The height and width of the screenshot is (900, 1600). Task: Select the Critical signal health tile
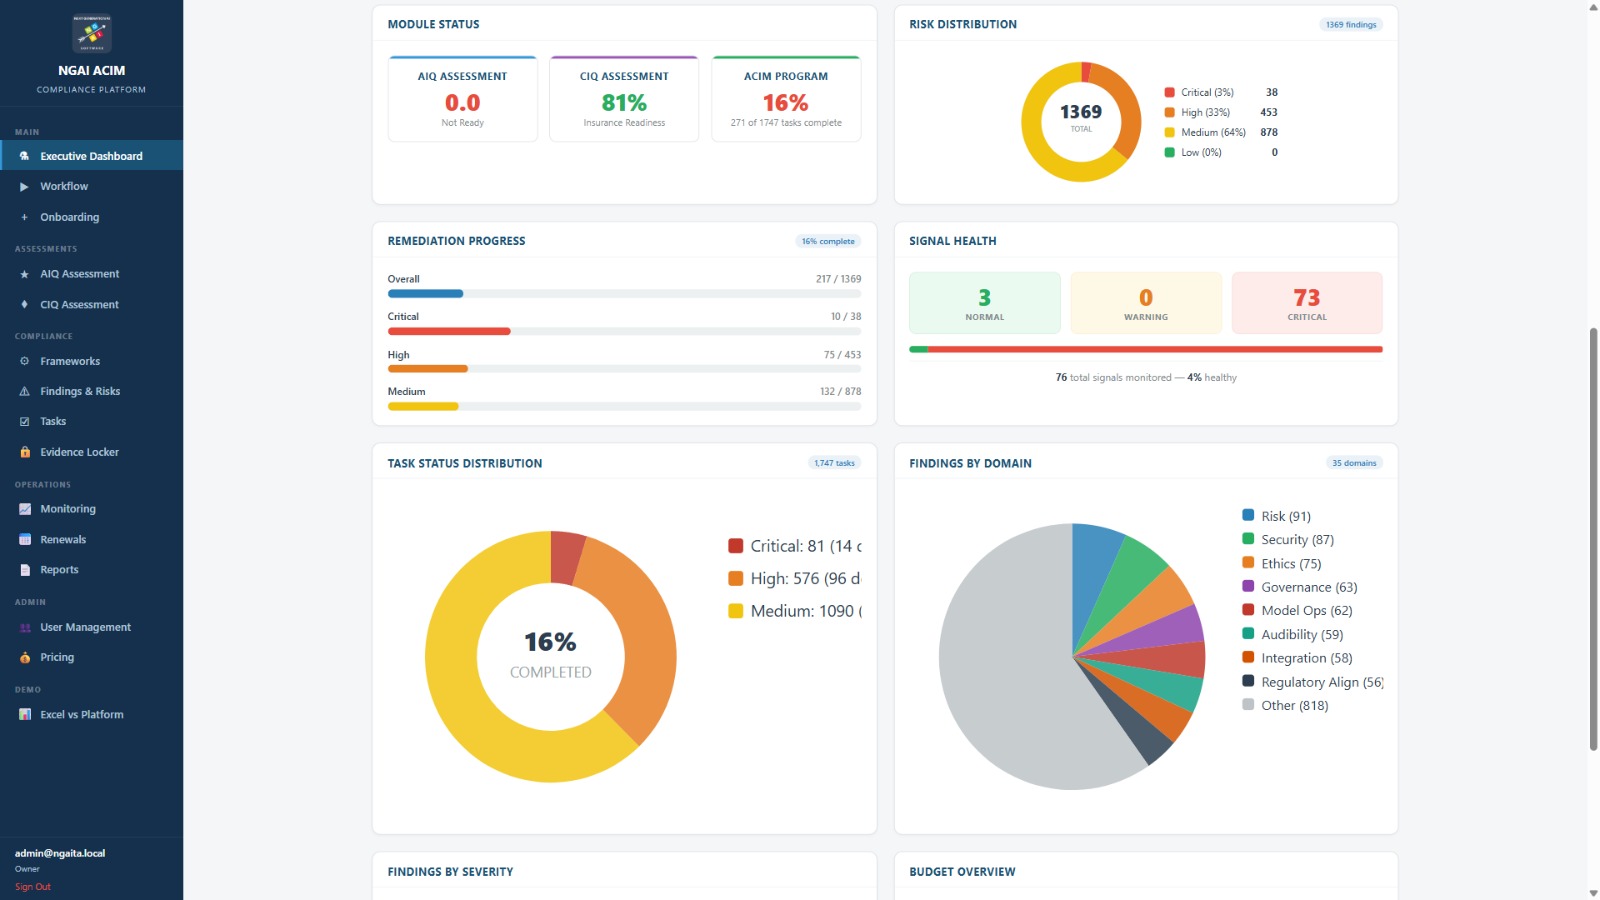[x=1306, y=303]
